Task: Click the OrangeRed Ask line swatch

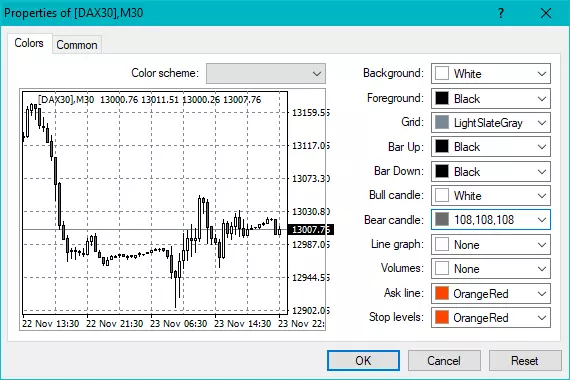Action: [442, 293]
